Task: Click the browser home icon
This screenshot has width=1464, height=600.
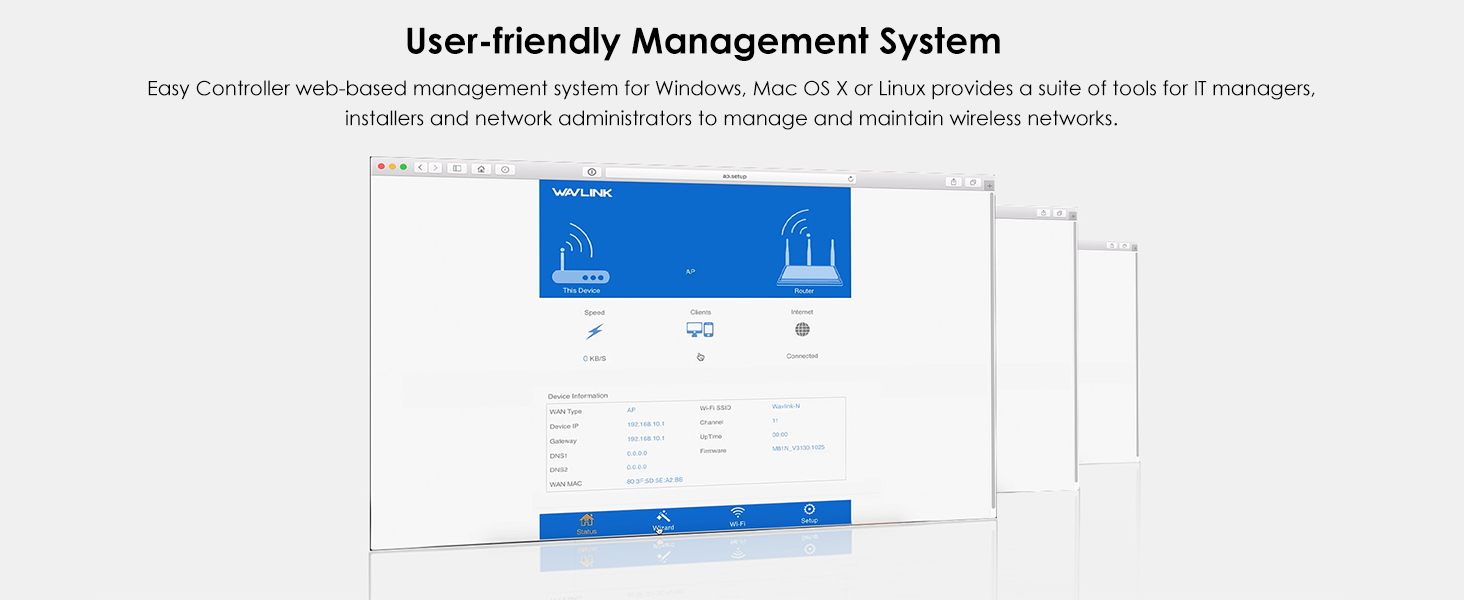Action: coord(481,169)
